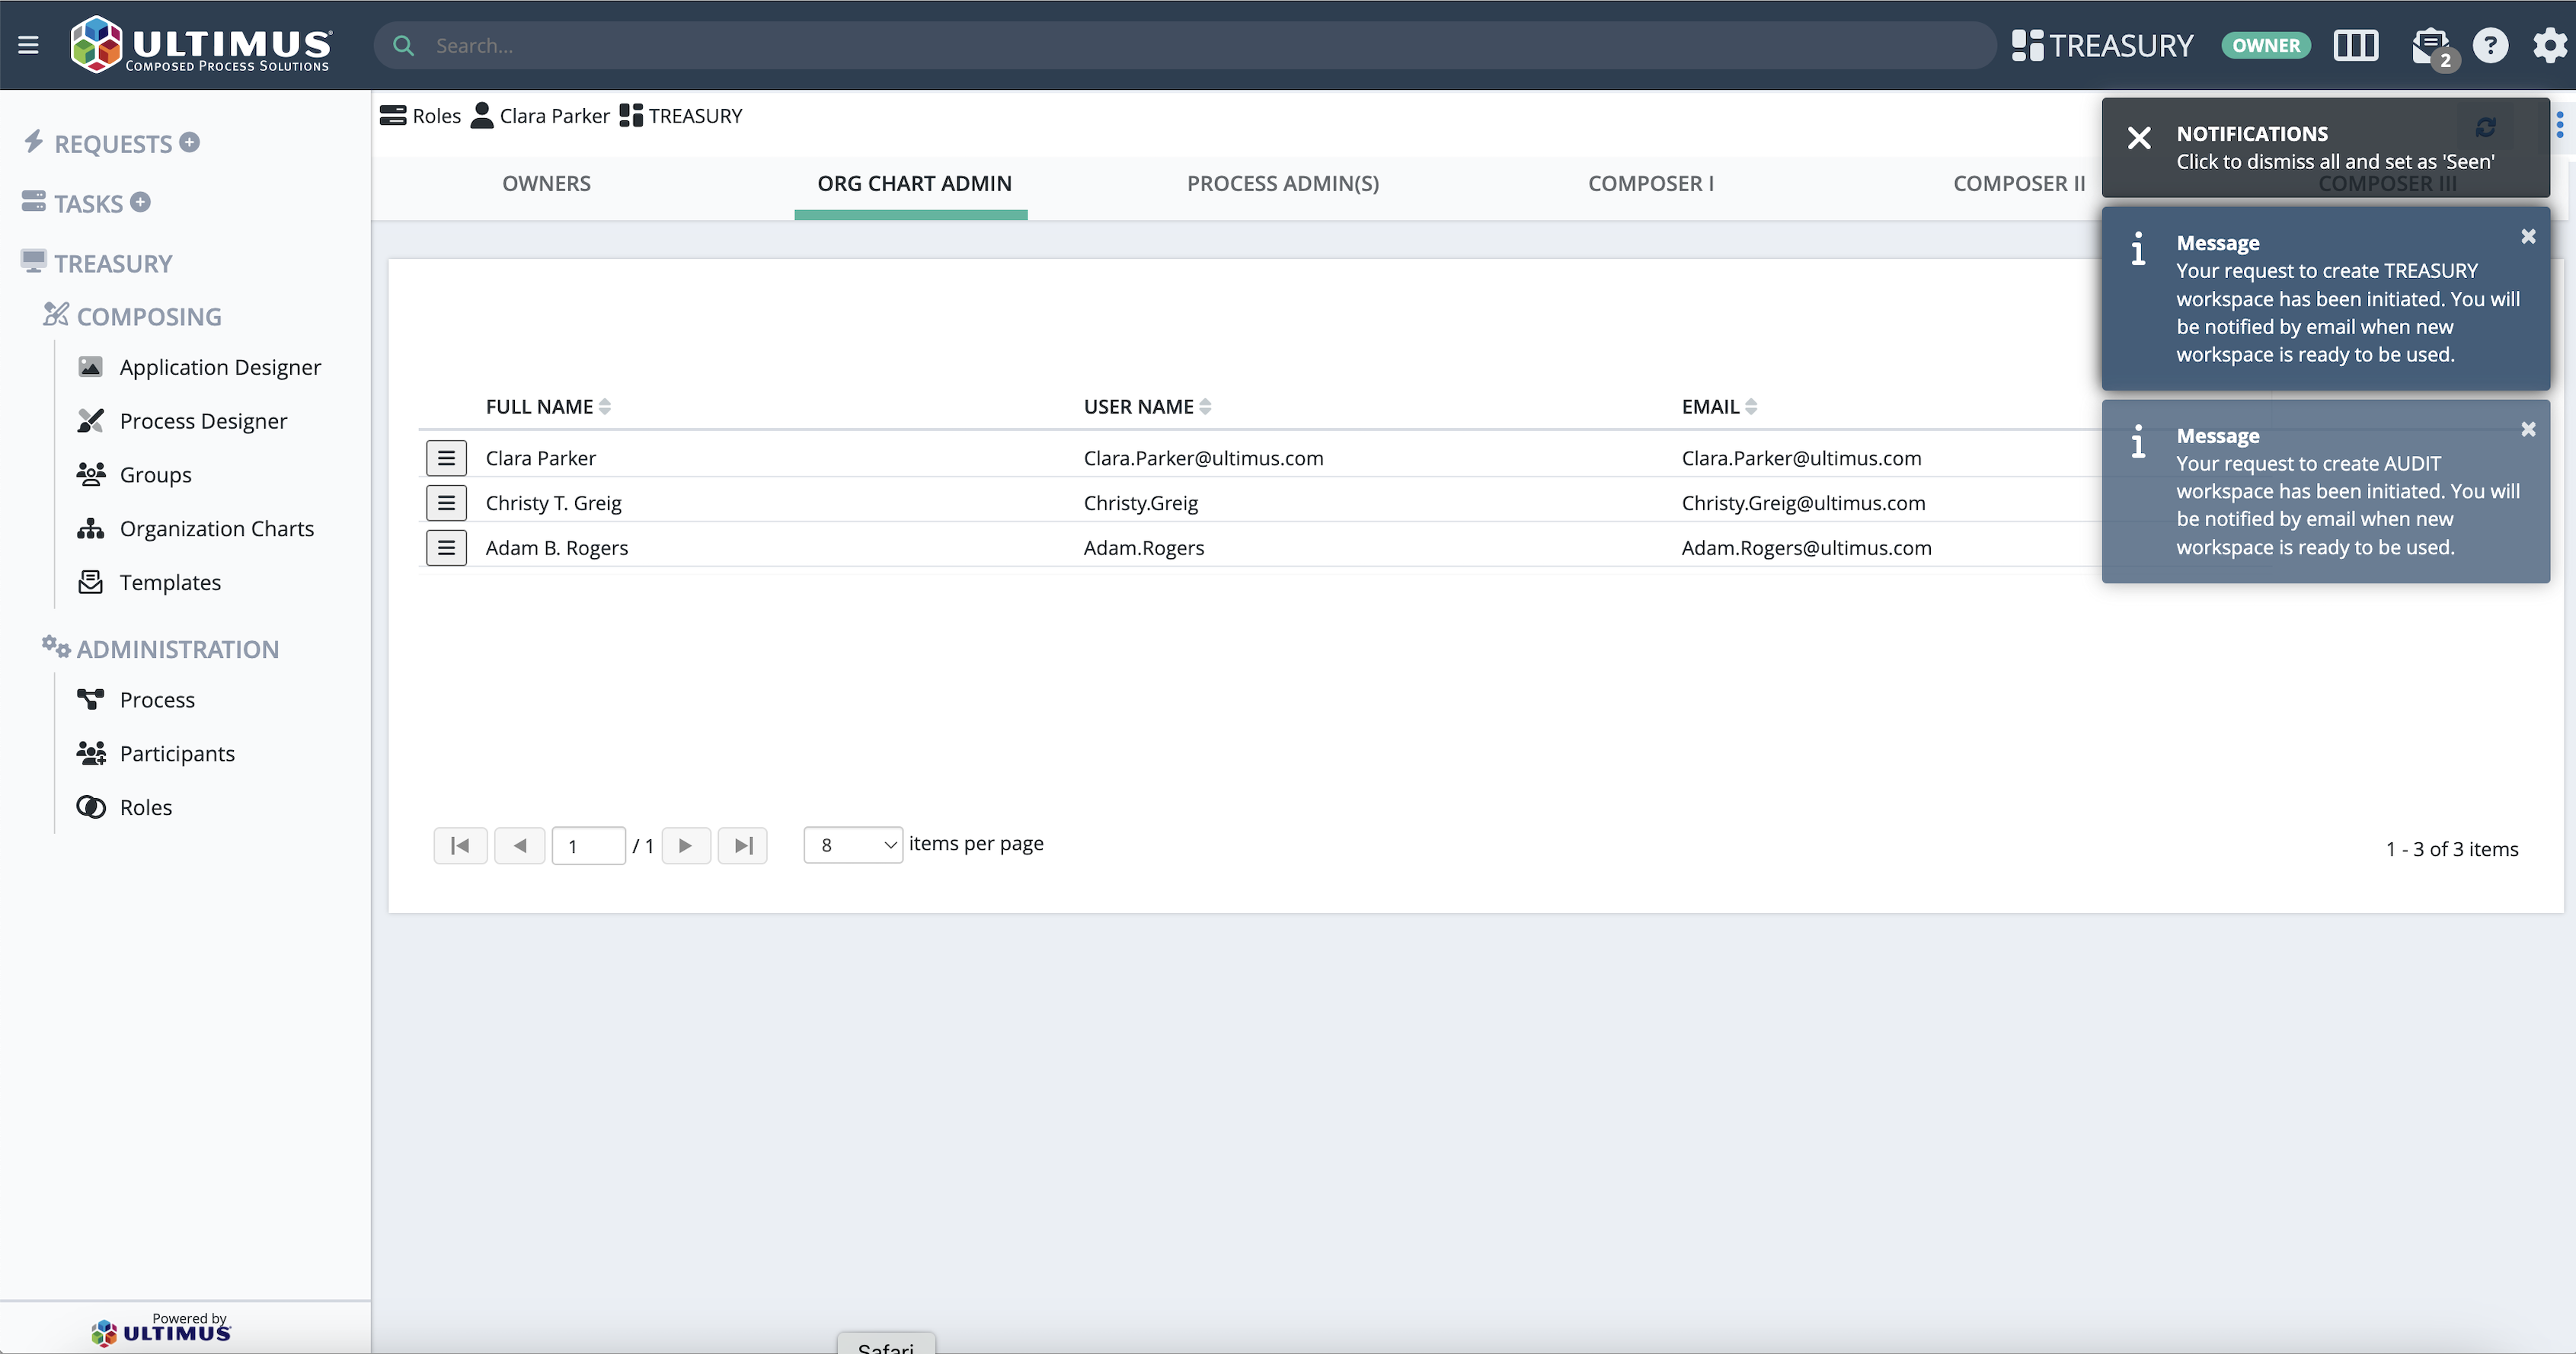The height and width of the screenshot is (1354, 2576).
Task: Open the help question mark icon
Action: (x=2490, y=45)
